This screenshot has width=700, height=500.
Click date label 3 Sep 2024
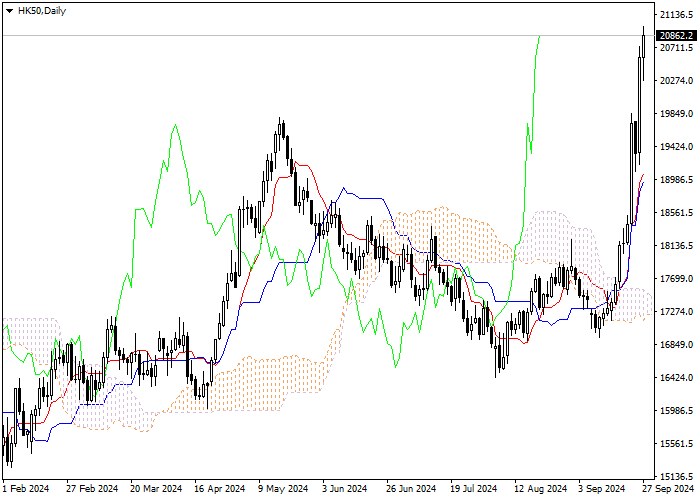click(x=602, y=489)
